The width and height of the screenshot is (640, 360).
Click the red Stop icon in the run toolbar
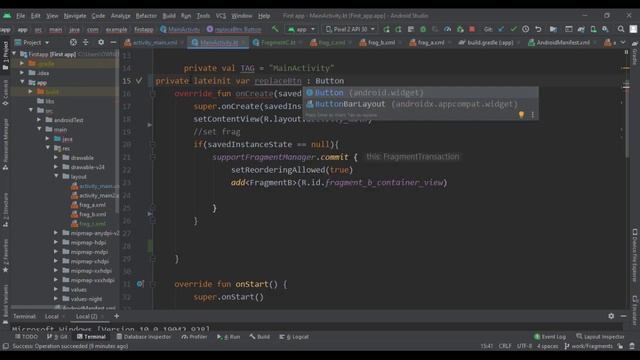472,29
